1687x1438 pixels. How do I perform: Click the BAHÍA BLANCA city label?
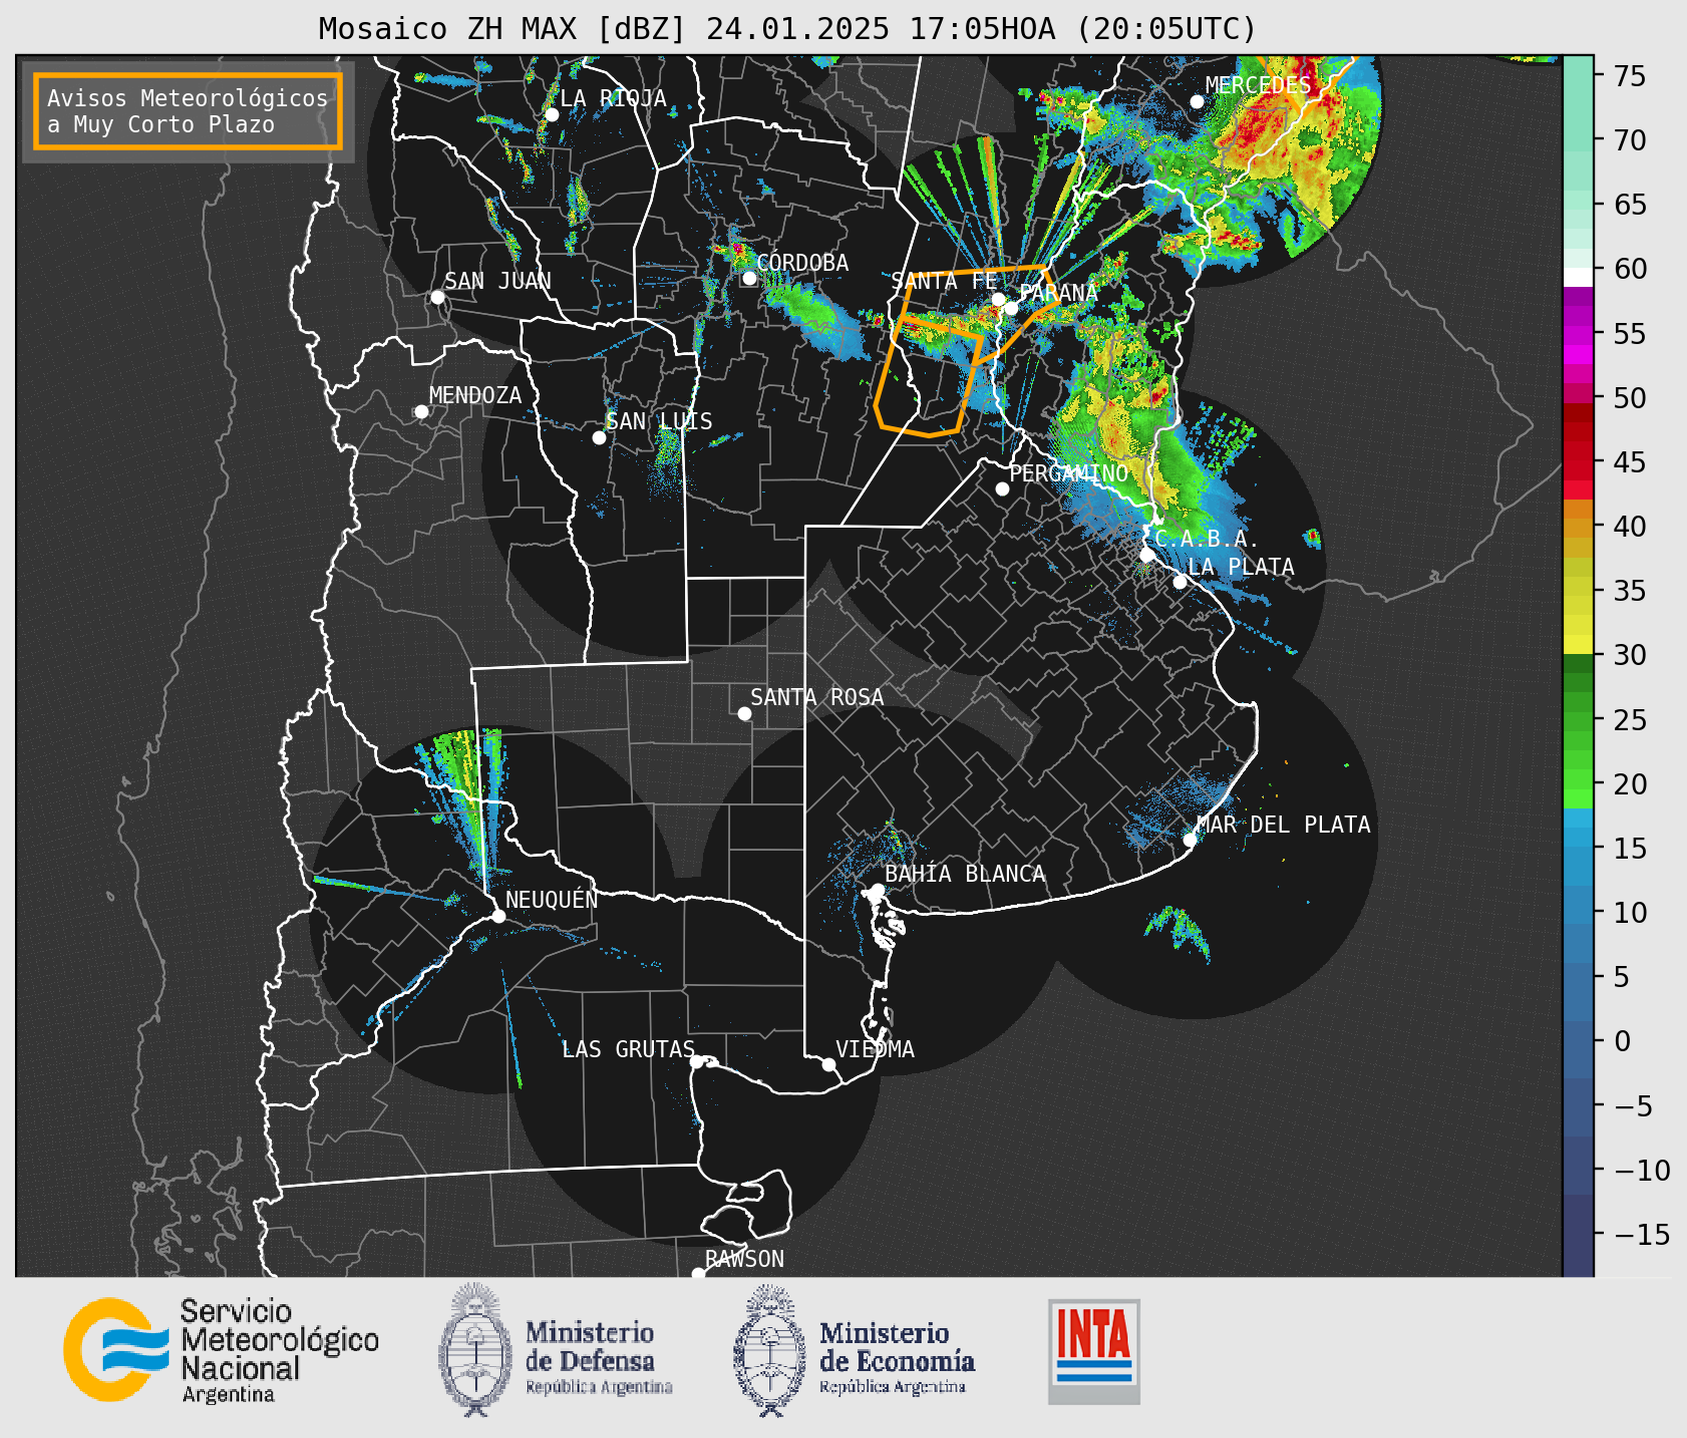tap(965, 874)
